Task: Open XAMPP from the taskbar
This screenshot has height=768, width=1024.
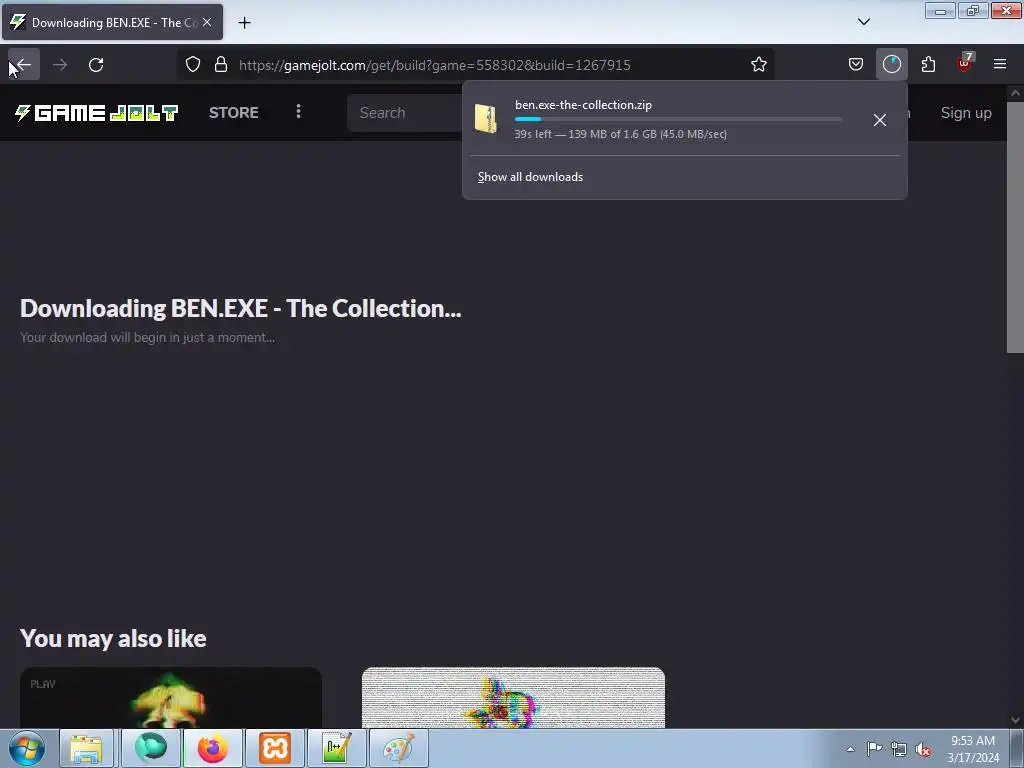Action: (274, 748)
